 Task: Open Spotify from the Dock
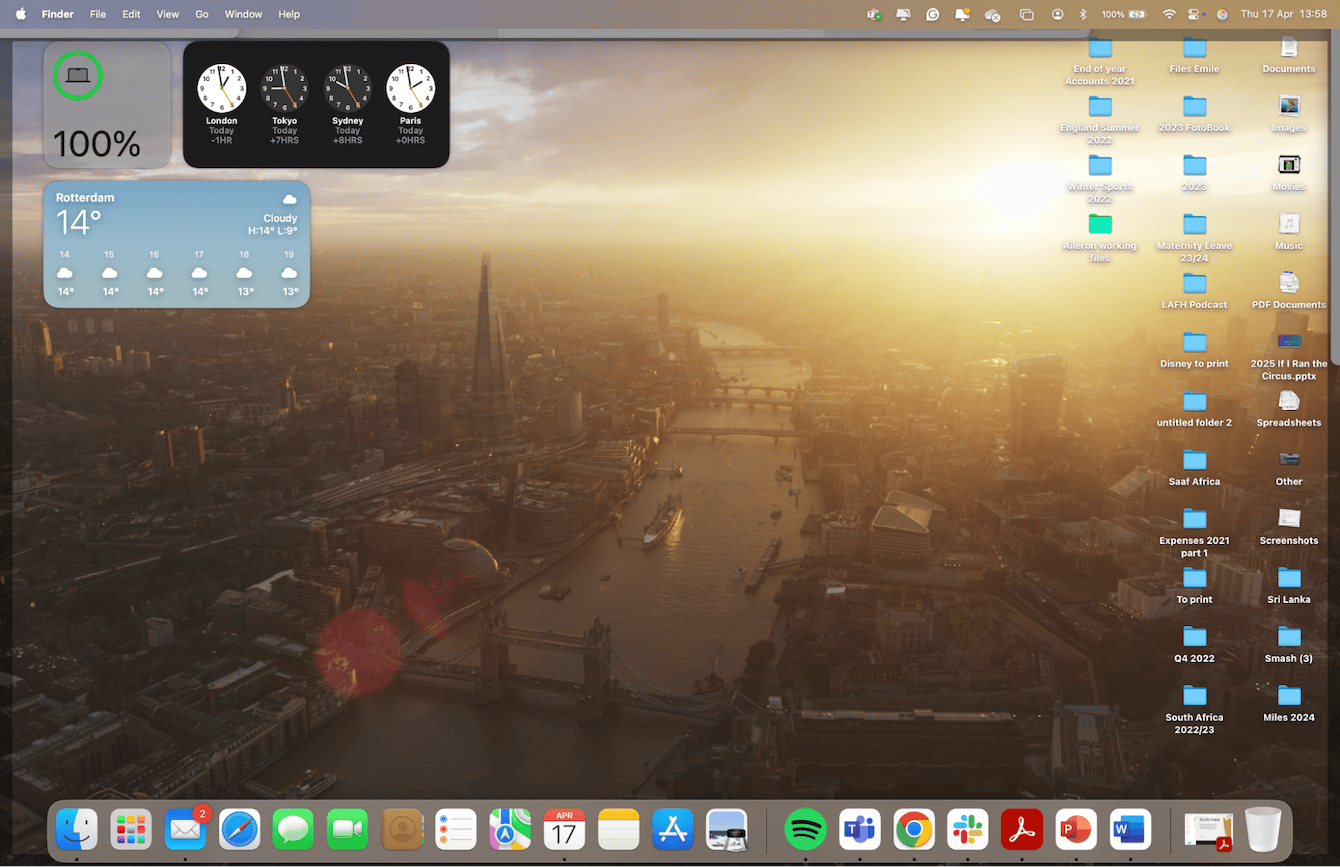[x=805, y=829]
